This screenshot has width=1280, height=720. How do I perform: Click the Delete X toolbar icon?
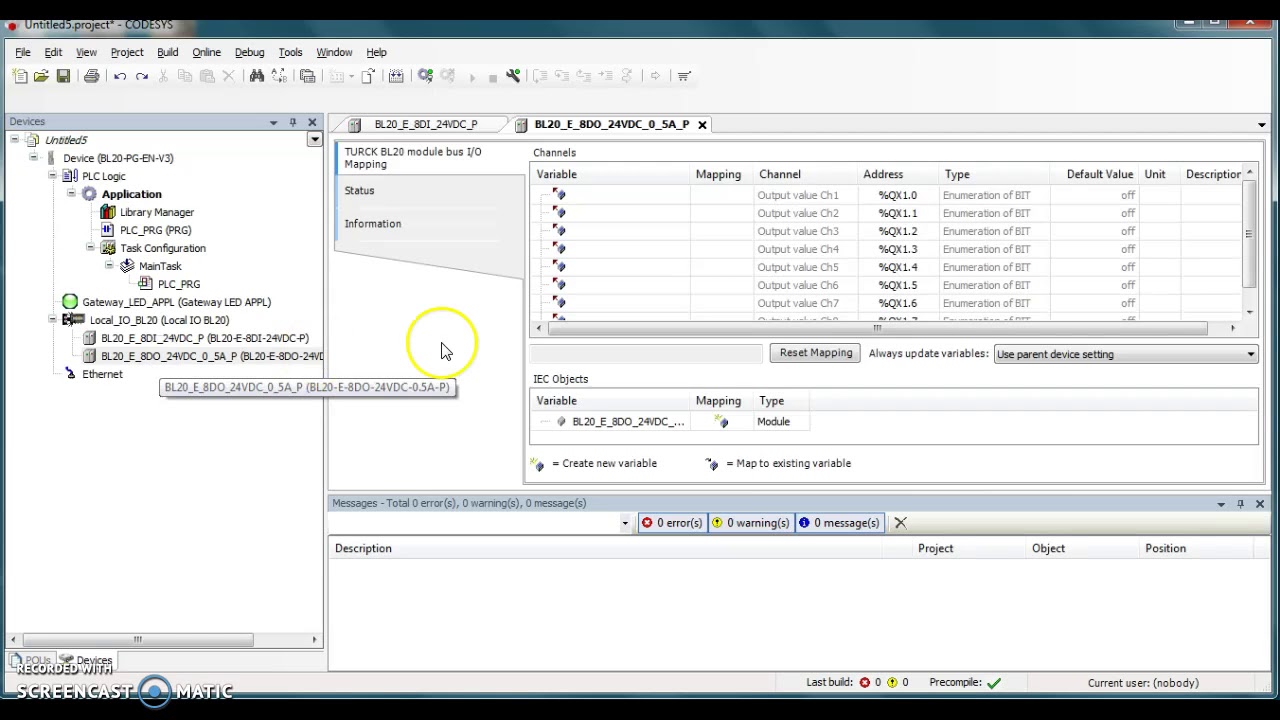tap(228, 76)
